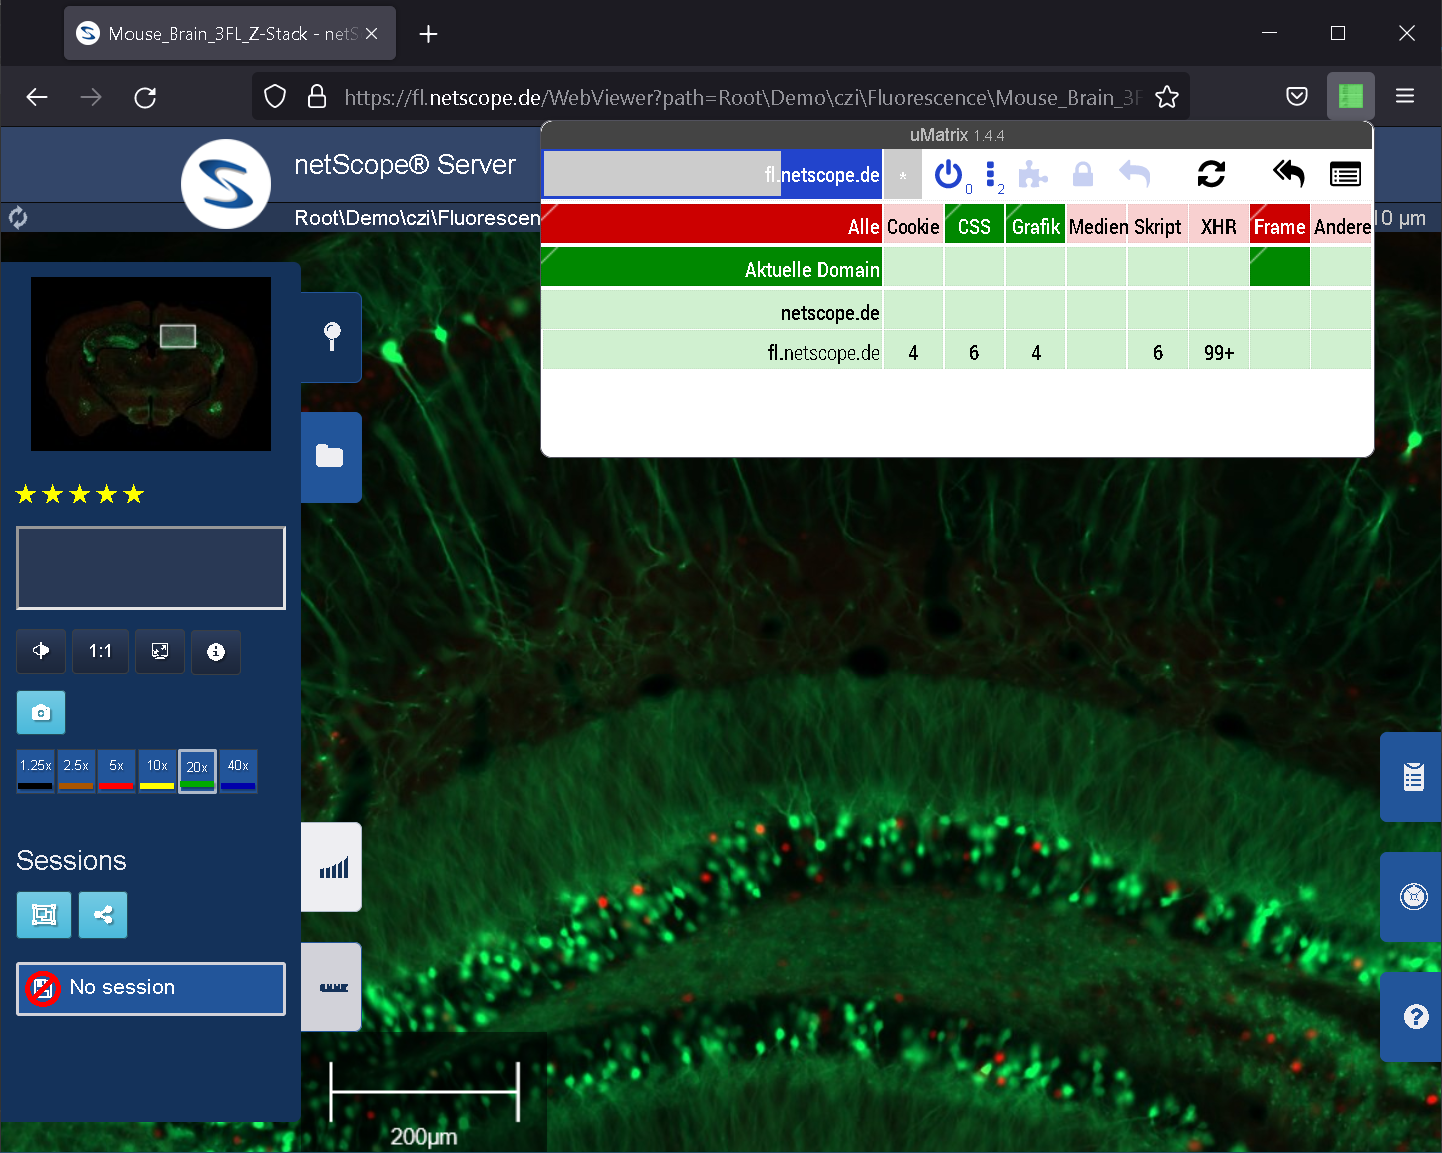Click the fl.netscope.de row label in matrix
1442x1153 pixels.
(712, 351)
